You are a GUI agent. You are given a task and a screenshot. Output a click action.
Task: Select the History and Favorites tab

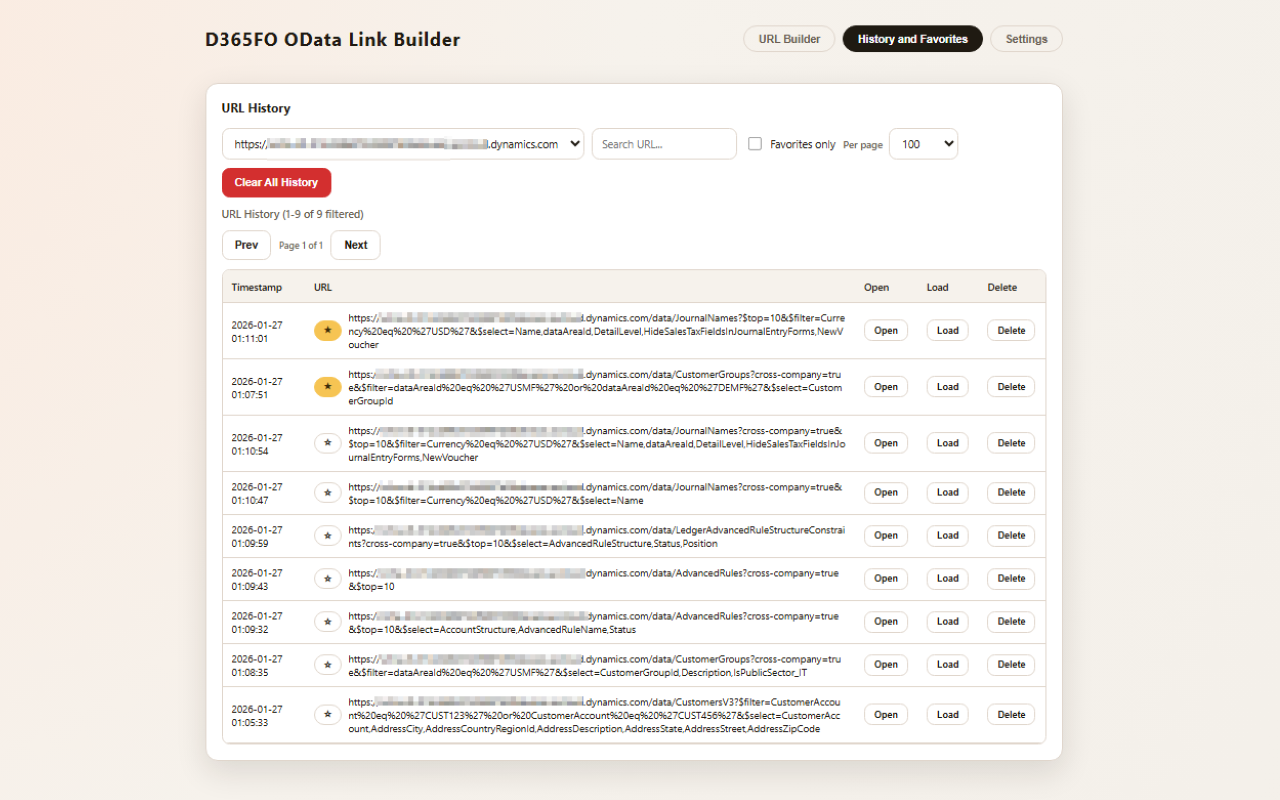tap(912, 39)
